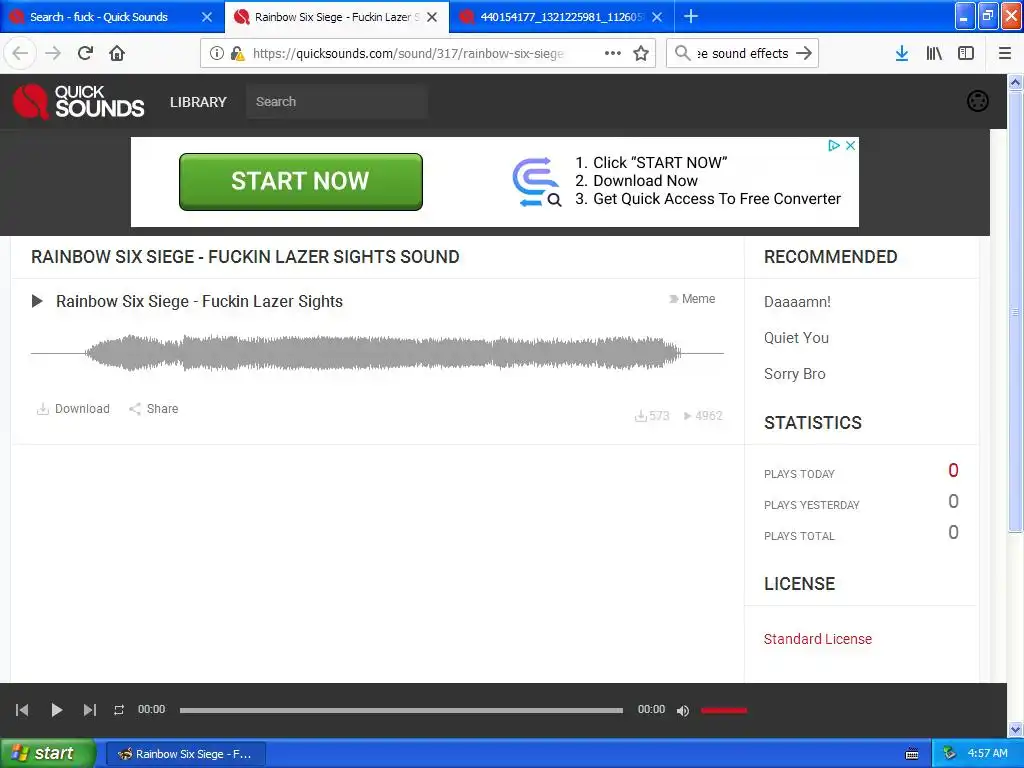Download the sound file
This screenshot has width=1024, height=768.
point(73,409)
